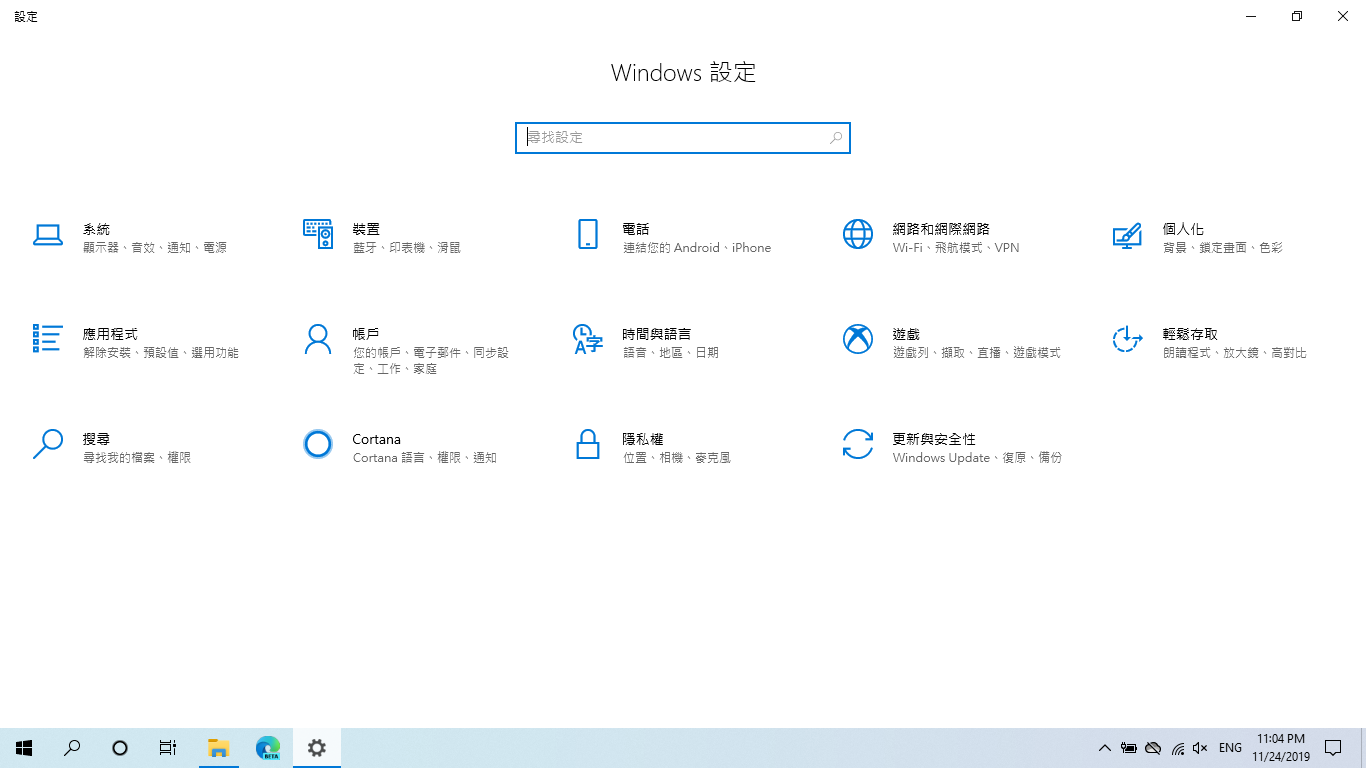Open the 應用程式 list icon
1366x768 pixels.
click(x=48, y=339)
